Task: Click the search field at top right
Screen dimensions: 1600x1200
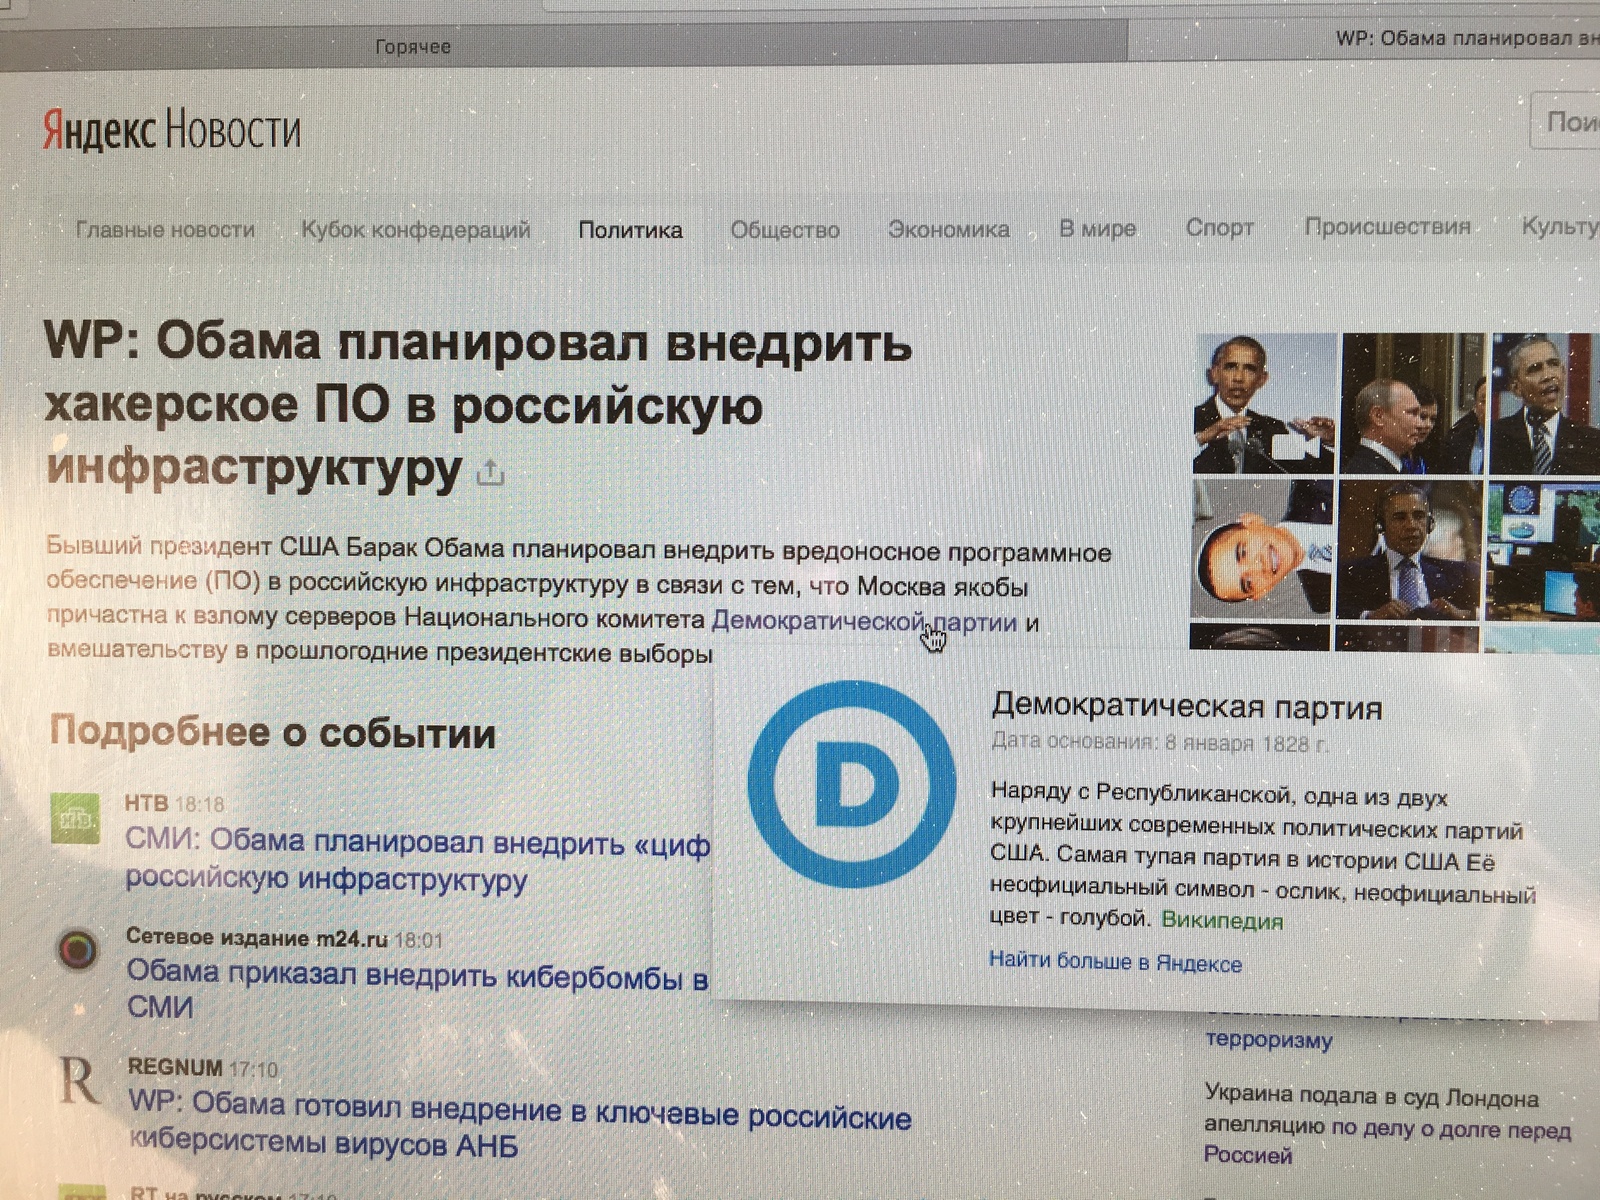Action: pyautogui.click(x=1566, y=122)
